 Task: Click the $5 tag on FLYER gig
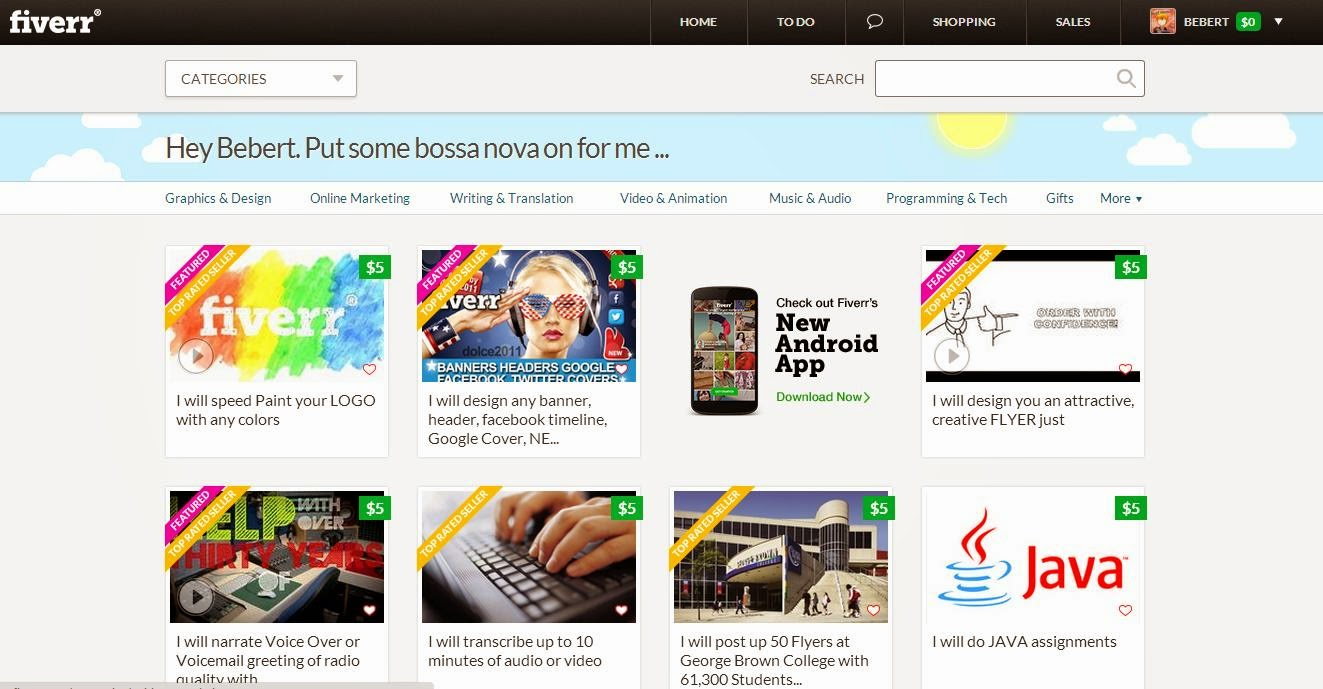coord(1131,267)
